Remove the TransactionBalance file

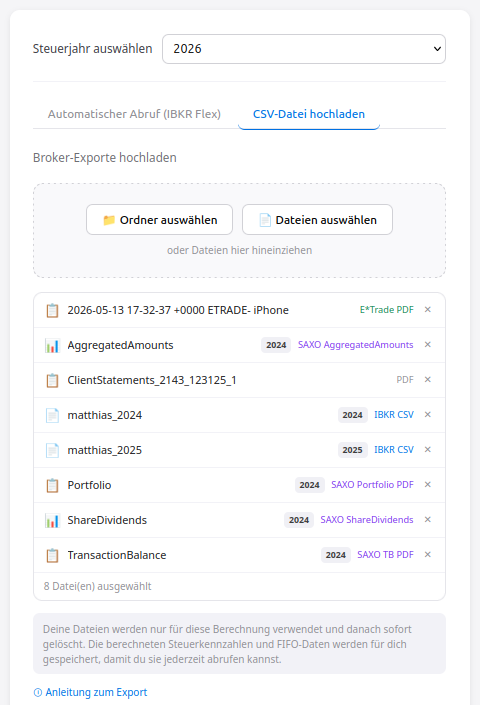(428, 555)
